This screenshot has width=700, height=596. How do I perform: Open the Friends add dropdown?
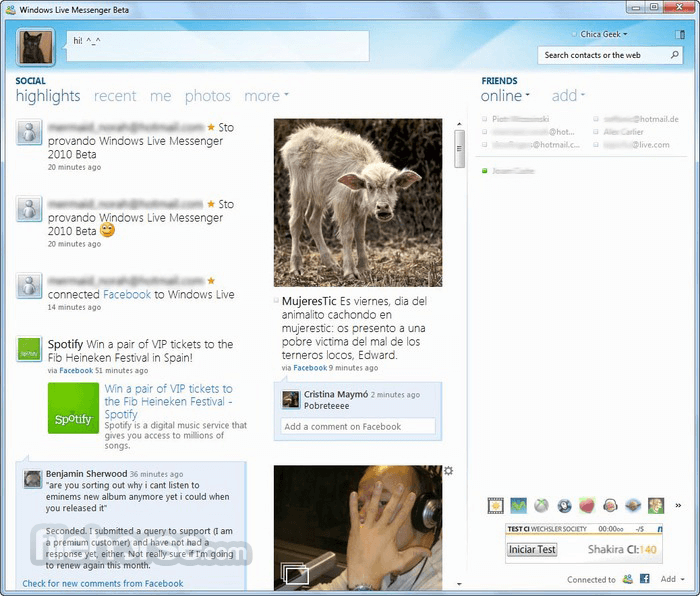click(568, 96)
